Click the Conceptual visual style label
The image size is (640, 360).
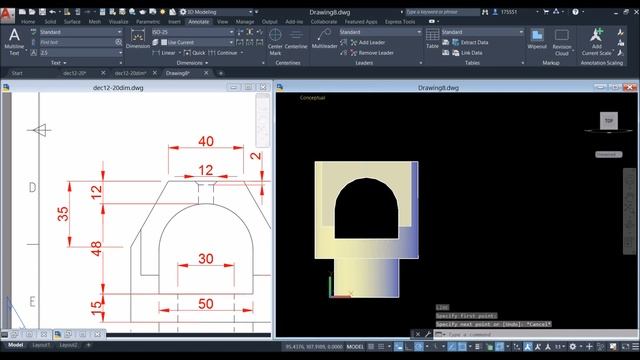click(x=313, y=98)
